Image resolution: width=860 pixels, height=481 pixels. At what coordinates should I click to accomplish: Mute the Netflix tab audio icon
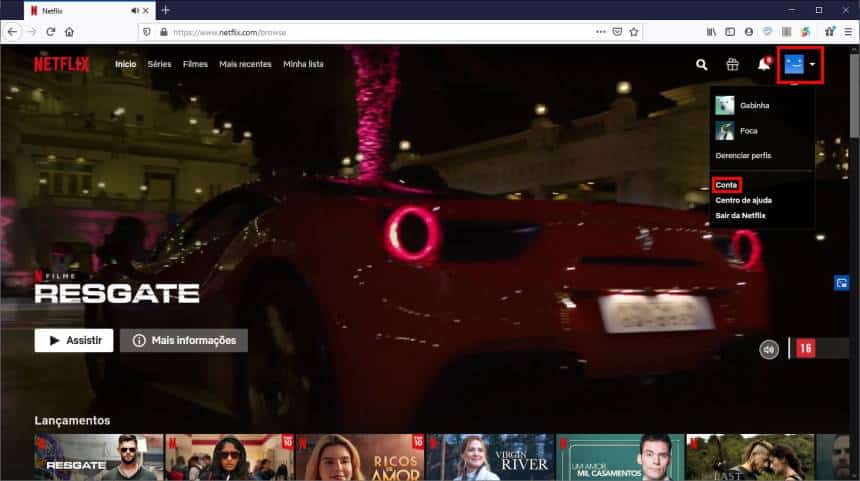(x=134, y=10)
